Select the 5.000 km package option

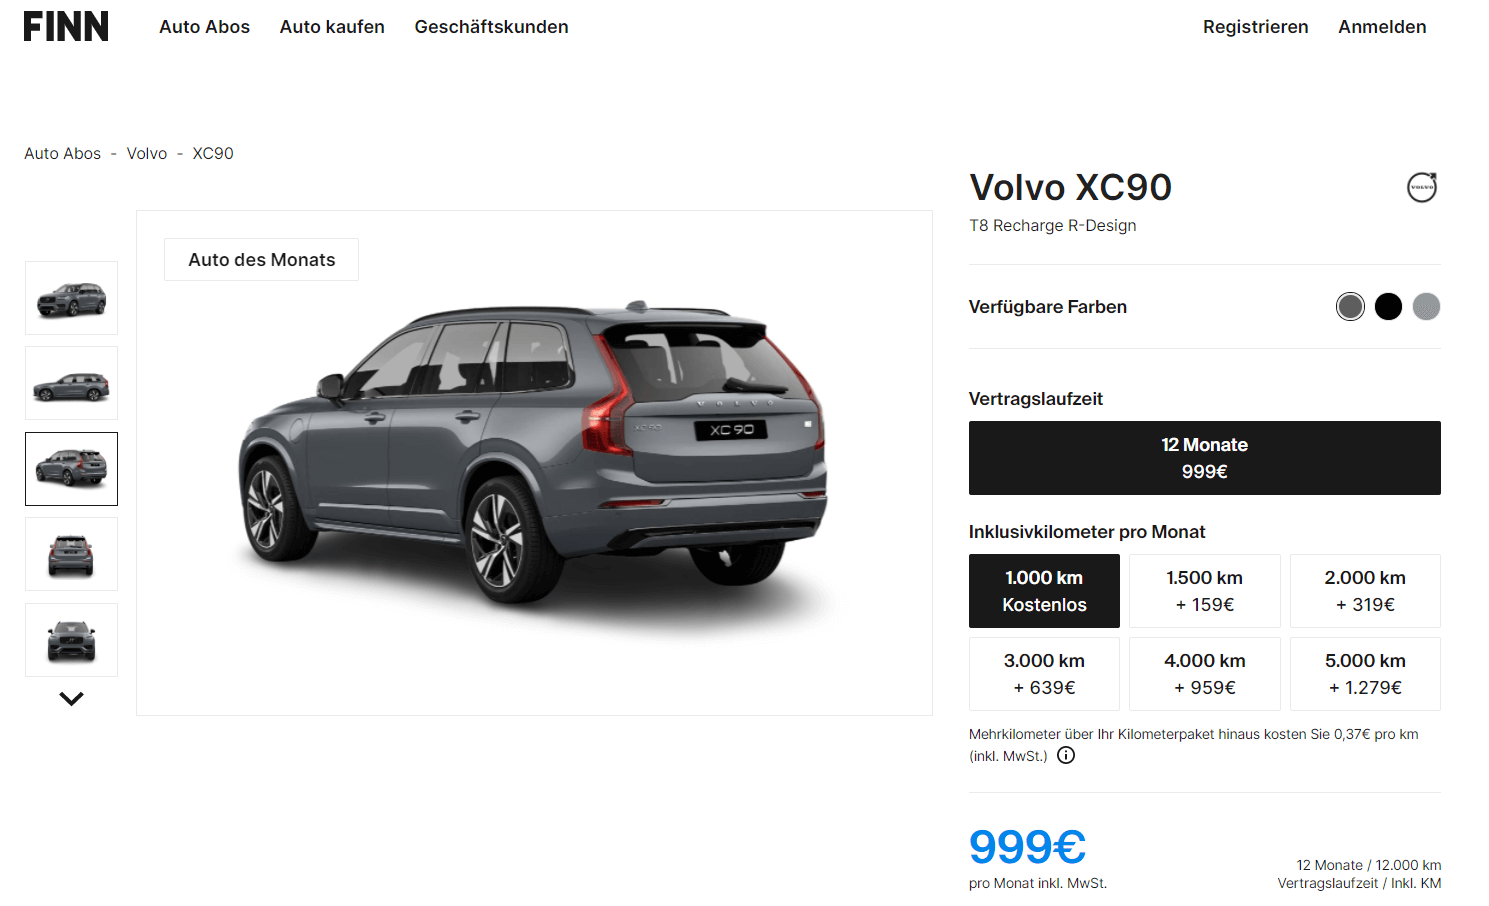click(x=1365, y=674)
